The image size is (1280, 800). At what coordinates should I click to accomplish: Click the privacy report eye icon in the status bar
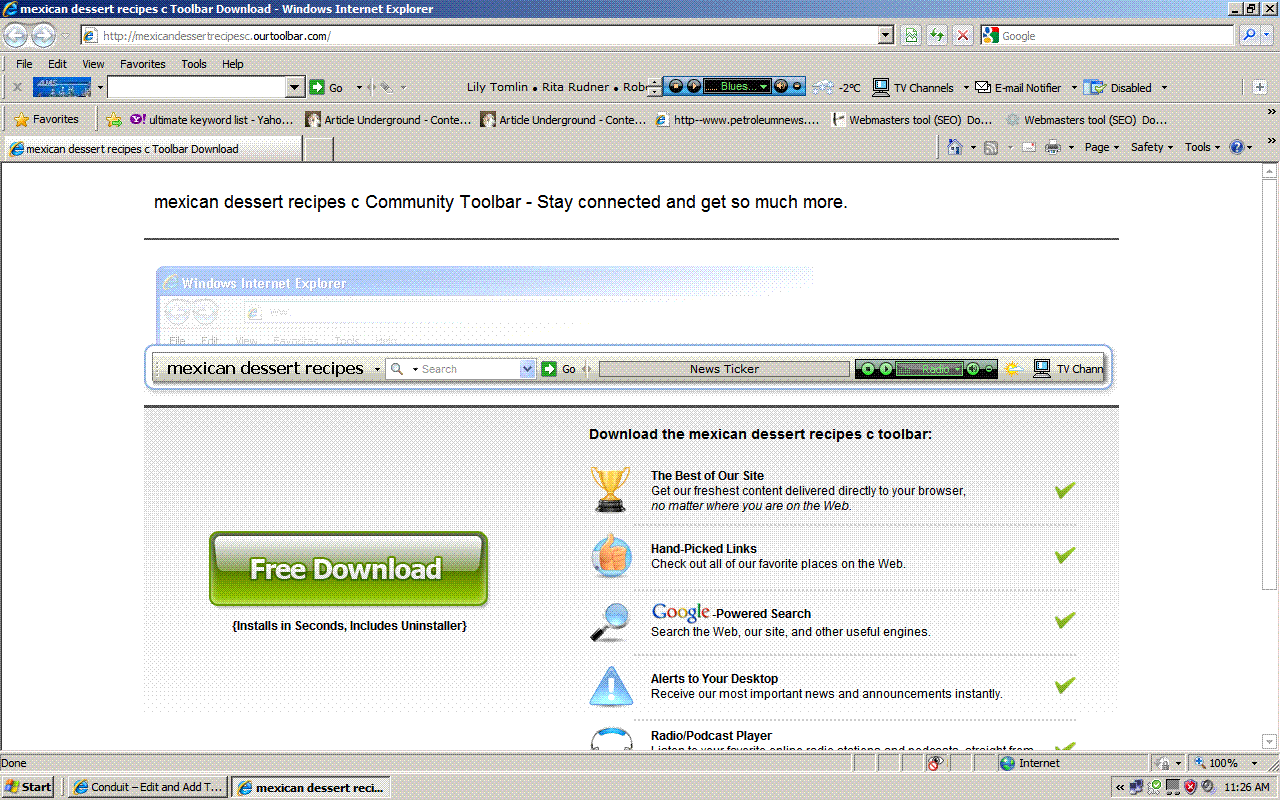pos(936,763)
